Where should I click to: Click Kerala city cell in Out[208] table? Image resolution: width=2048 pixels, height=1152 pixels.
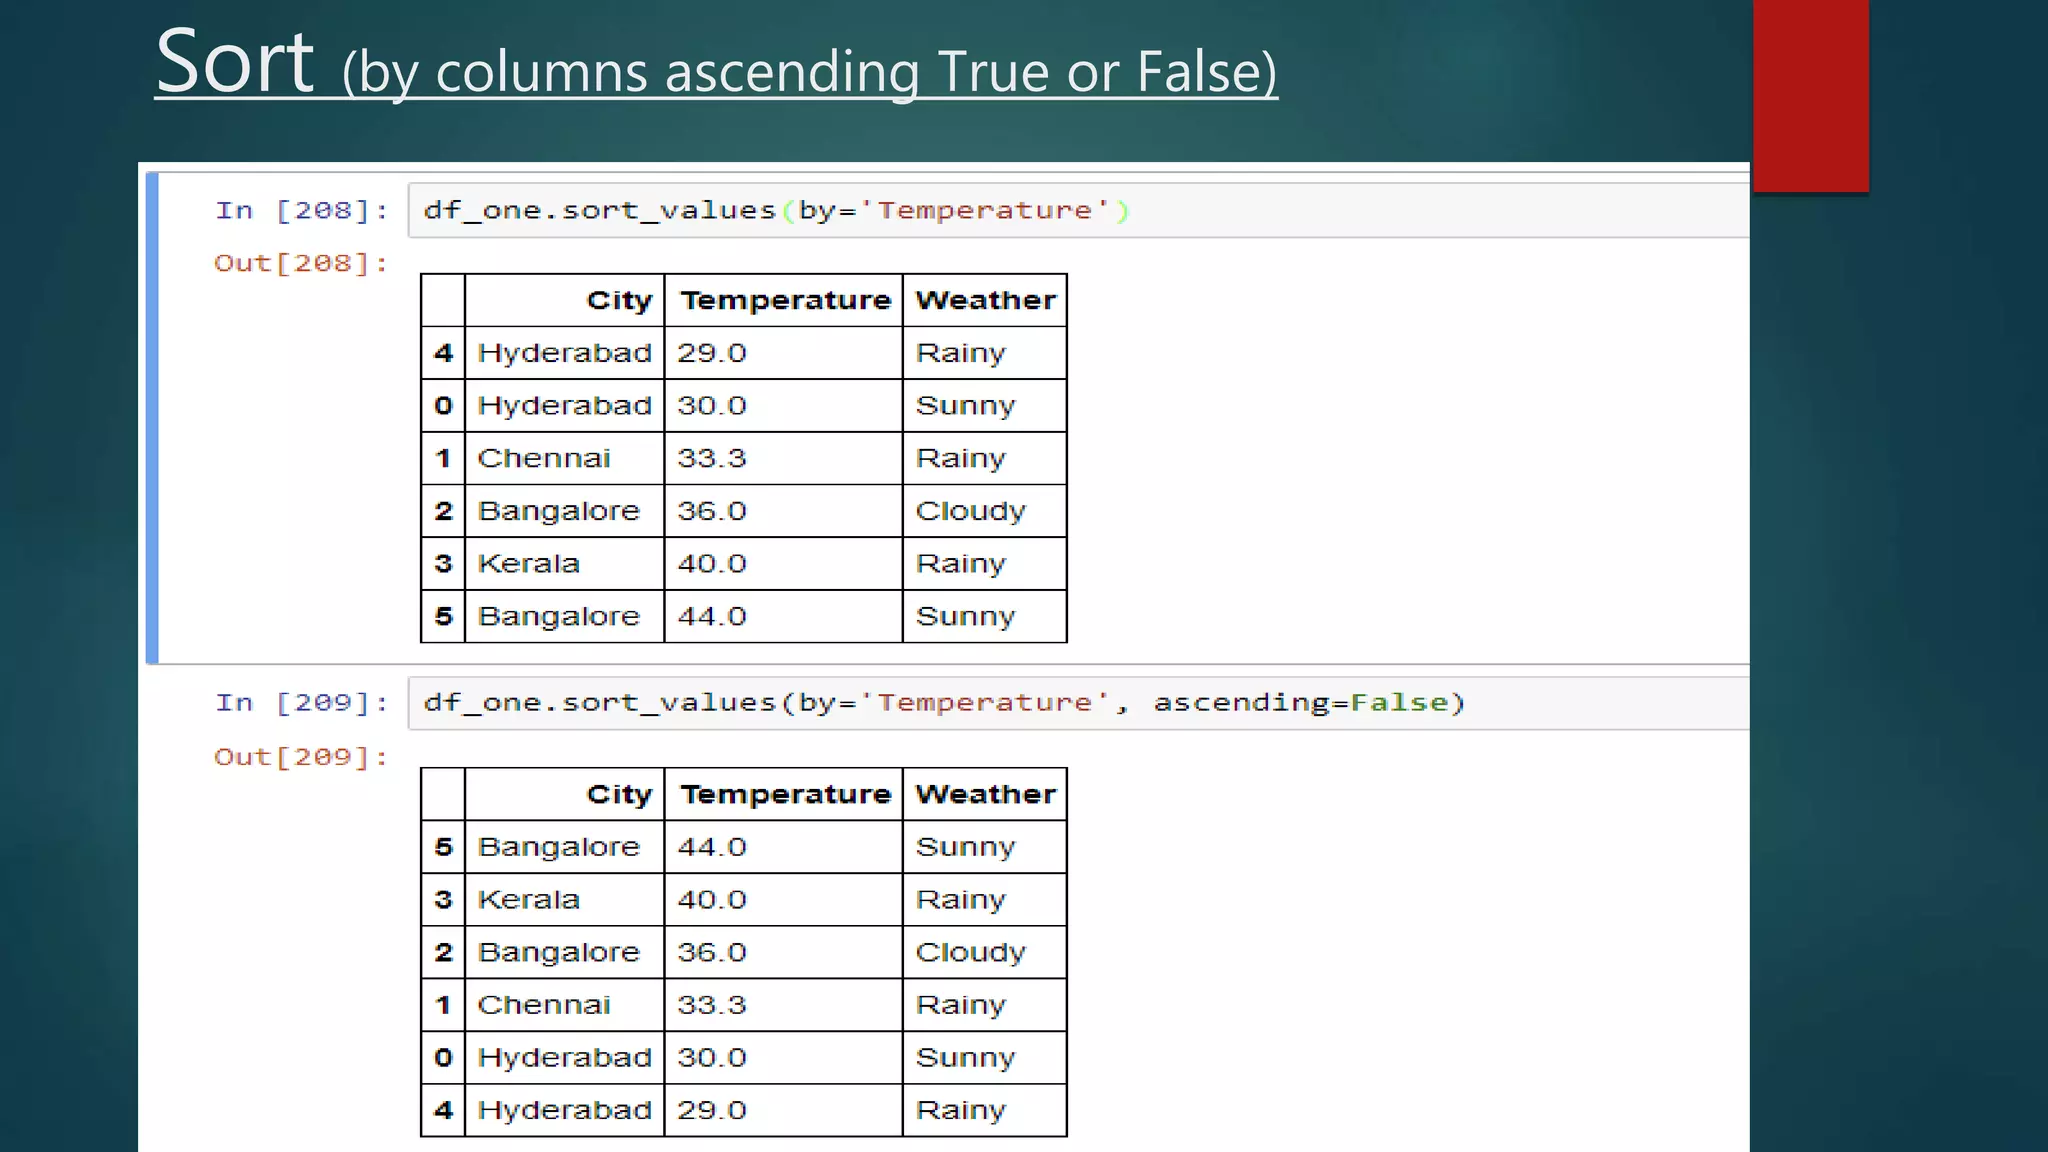[565, 564]
